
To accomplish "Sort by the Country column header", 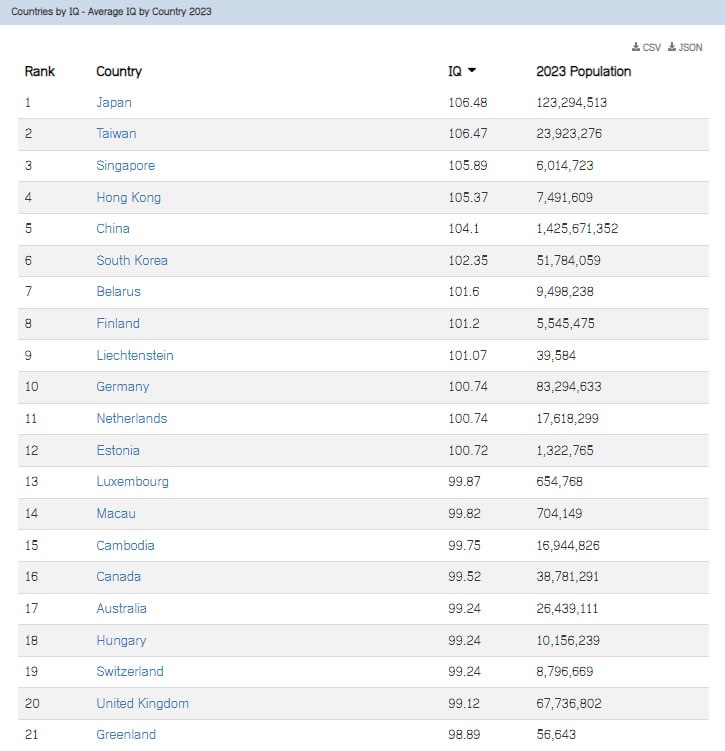I will [x=119, y=71].
